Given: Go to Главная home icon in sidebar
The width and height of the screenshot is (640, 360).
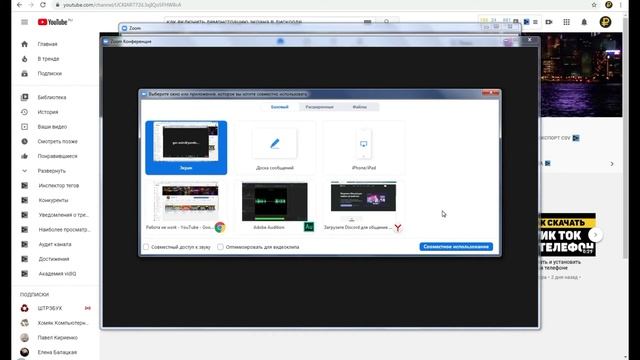Looking at the screenshot, I should pos(24,44).
